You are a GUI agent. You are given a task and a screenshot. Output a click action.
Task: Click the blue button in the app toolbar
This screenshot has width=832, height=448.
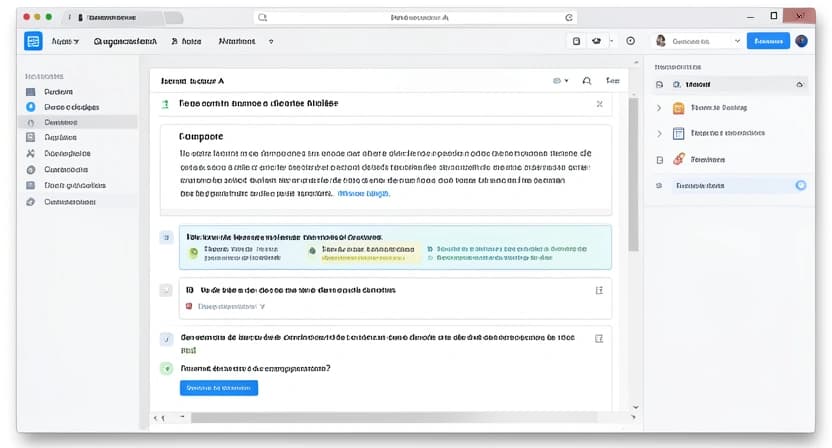pyautogui.click(x=768, y=41)
